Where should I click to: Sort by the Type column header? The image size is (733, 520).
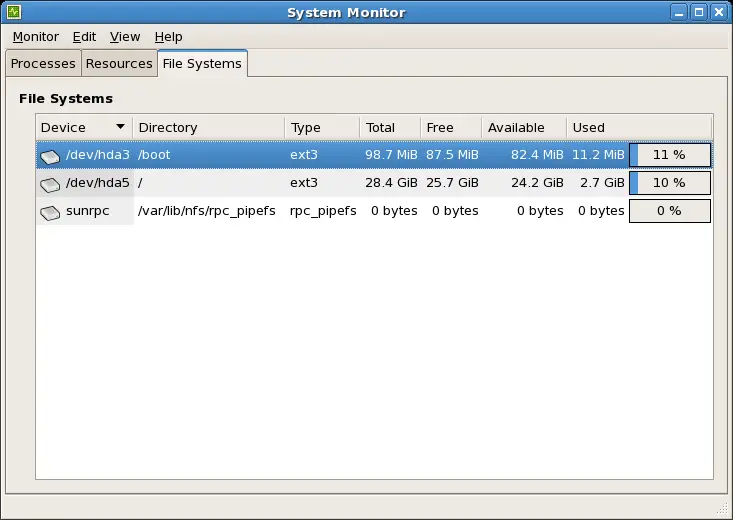(321, 127)
